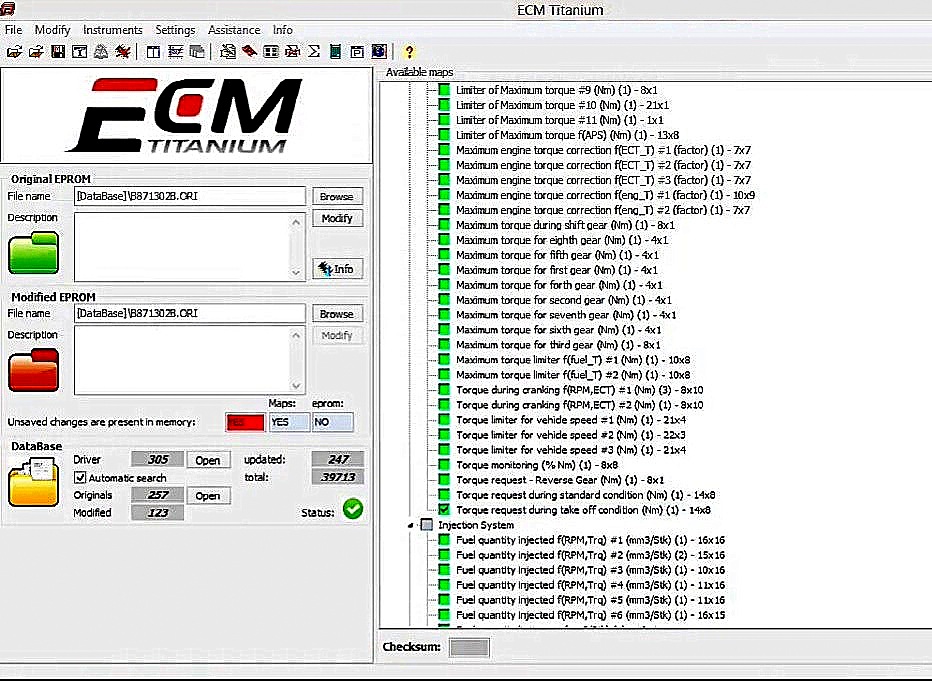Click Browse for the Original EPROM file
The image size is (932, 681).
[337, 196]
